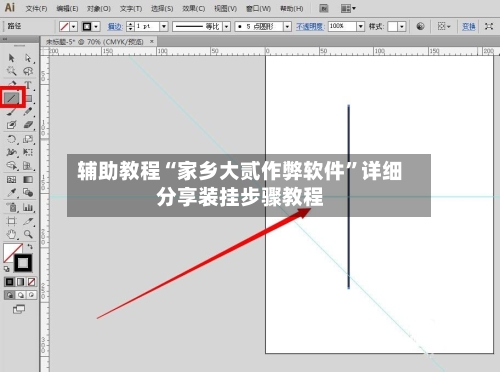The height and width of the screenshot is (372, 500).
Task: Open Bridge from the menu bar icon
Action: 324,8
